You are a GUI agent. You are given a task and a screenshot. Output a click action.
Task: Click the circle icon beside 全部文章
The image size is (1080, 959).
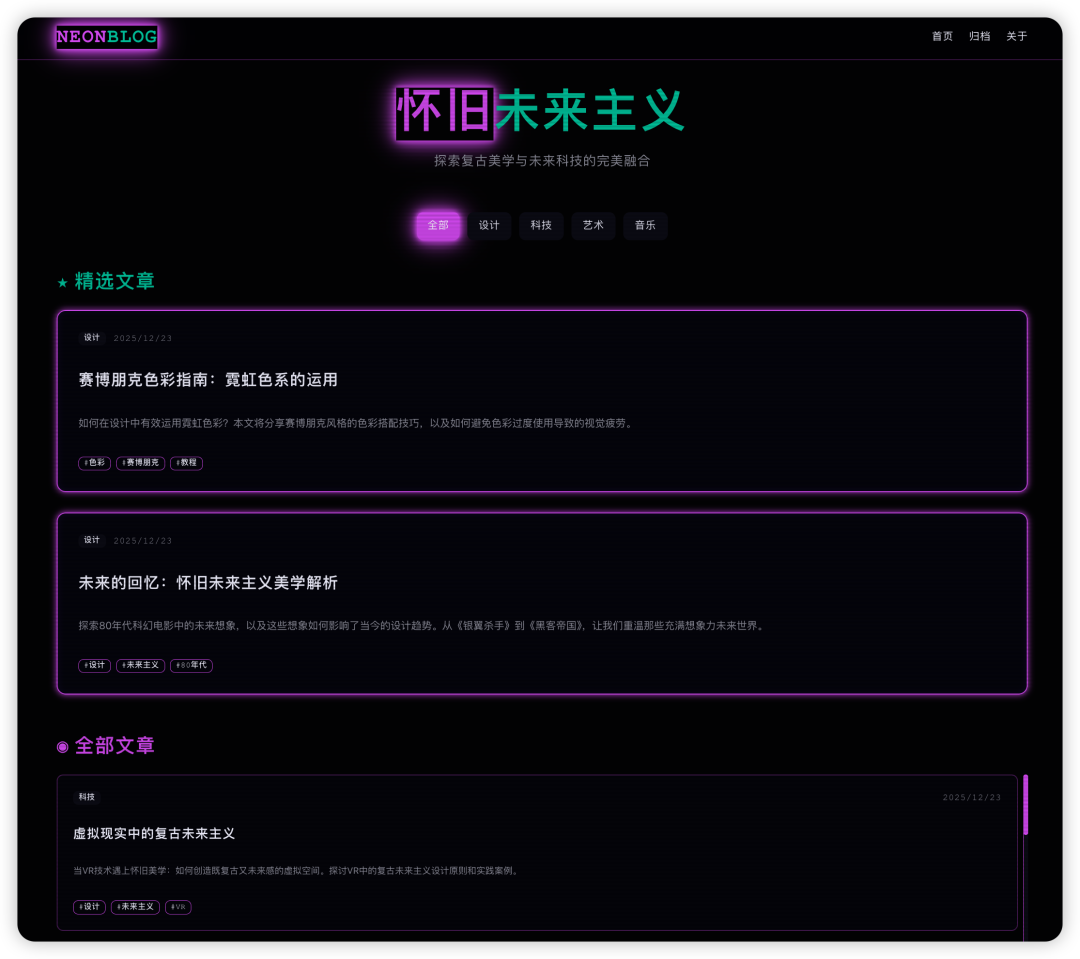tap(63, 747)
